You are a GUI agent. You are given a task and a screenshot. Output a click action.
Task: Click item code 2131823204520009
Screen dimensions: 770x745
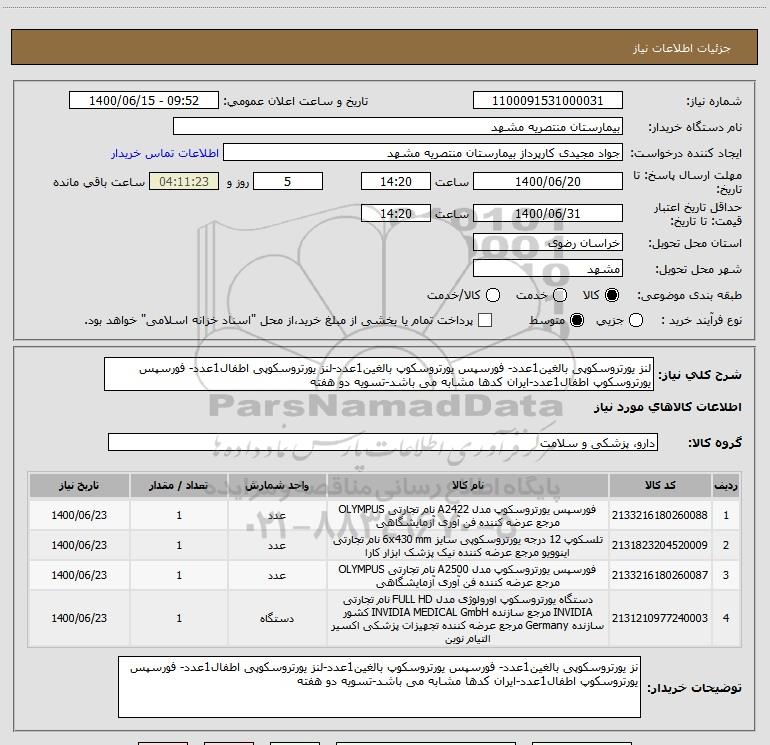point(660,545)
